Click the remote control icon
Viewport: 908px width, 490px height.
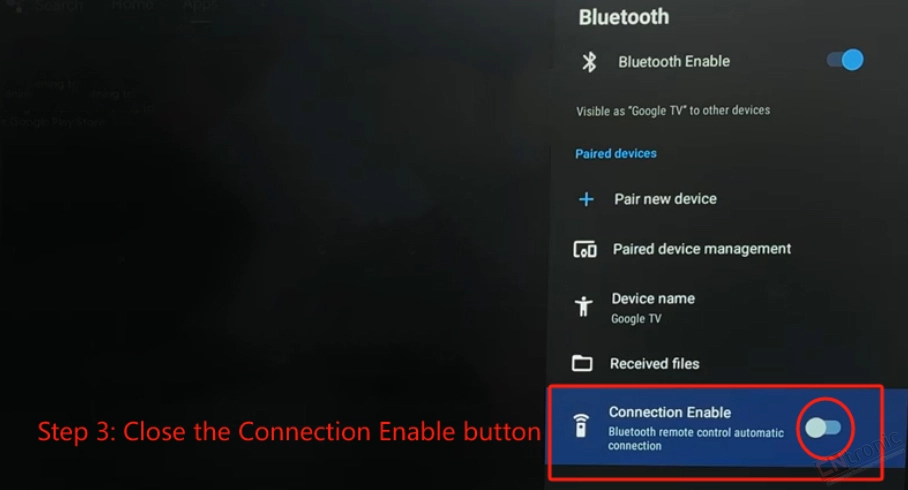pyautogui.click(x=581, y=426)
